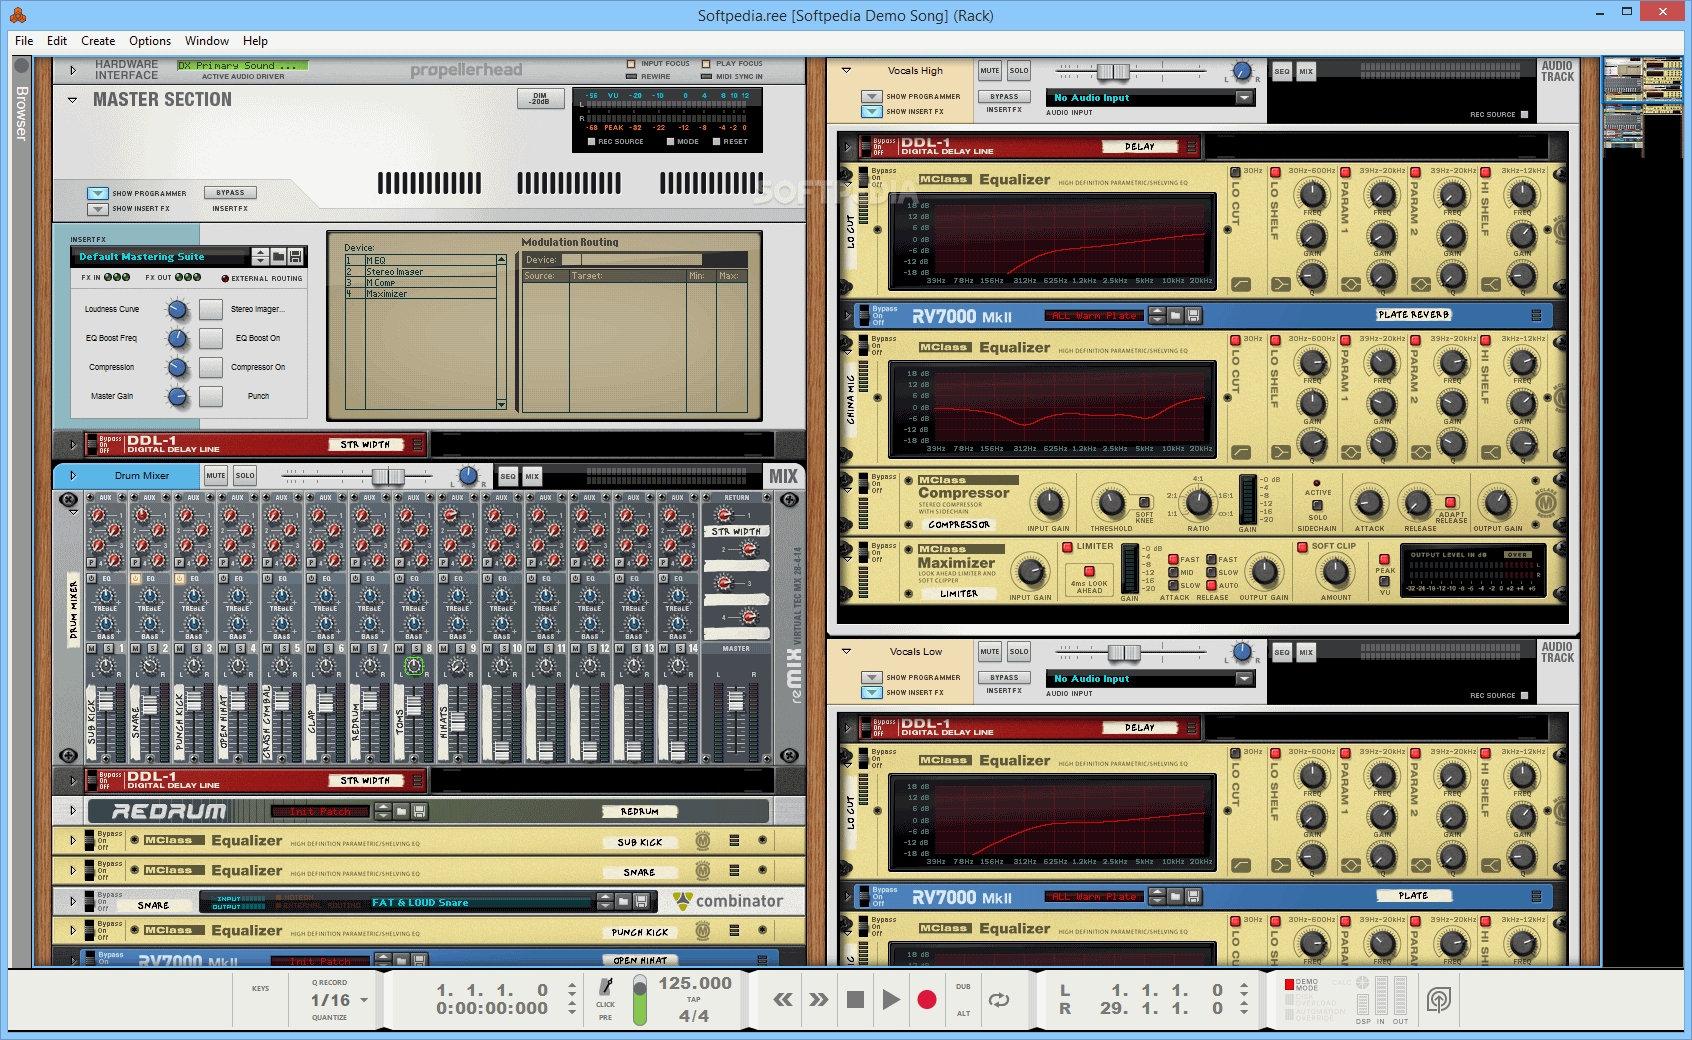Click the Compressor Threshold knob

(1111, 502)
